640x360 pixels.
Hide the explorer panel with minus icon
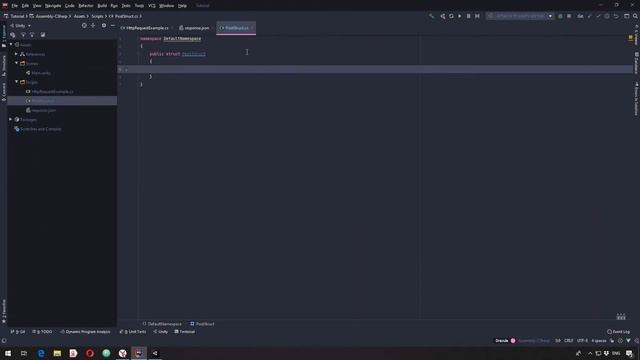pyautogui.click(x=113, y=25)
